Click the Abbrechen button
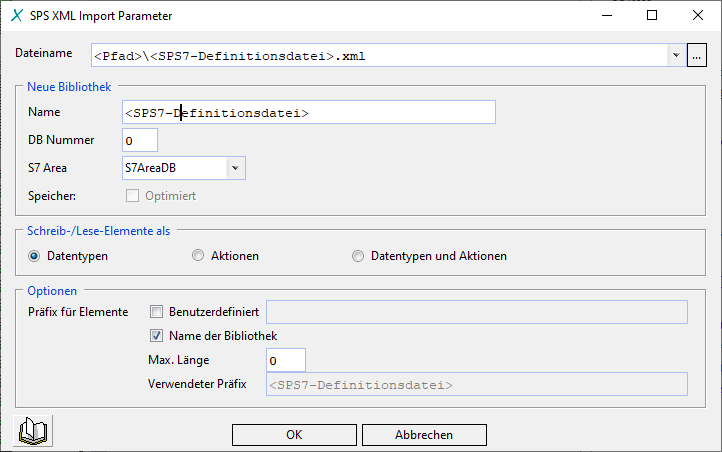This screenshot has height=452, width=722. click(x=424, y=435)
